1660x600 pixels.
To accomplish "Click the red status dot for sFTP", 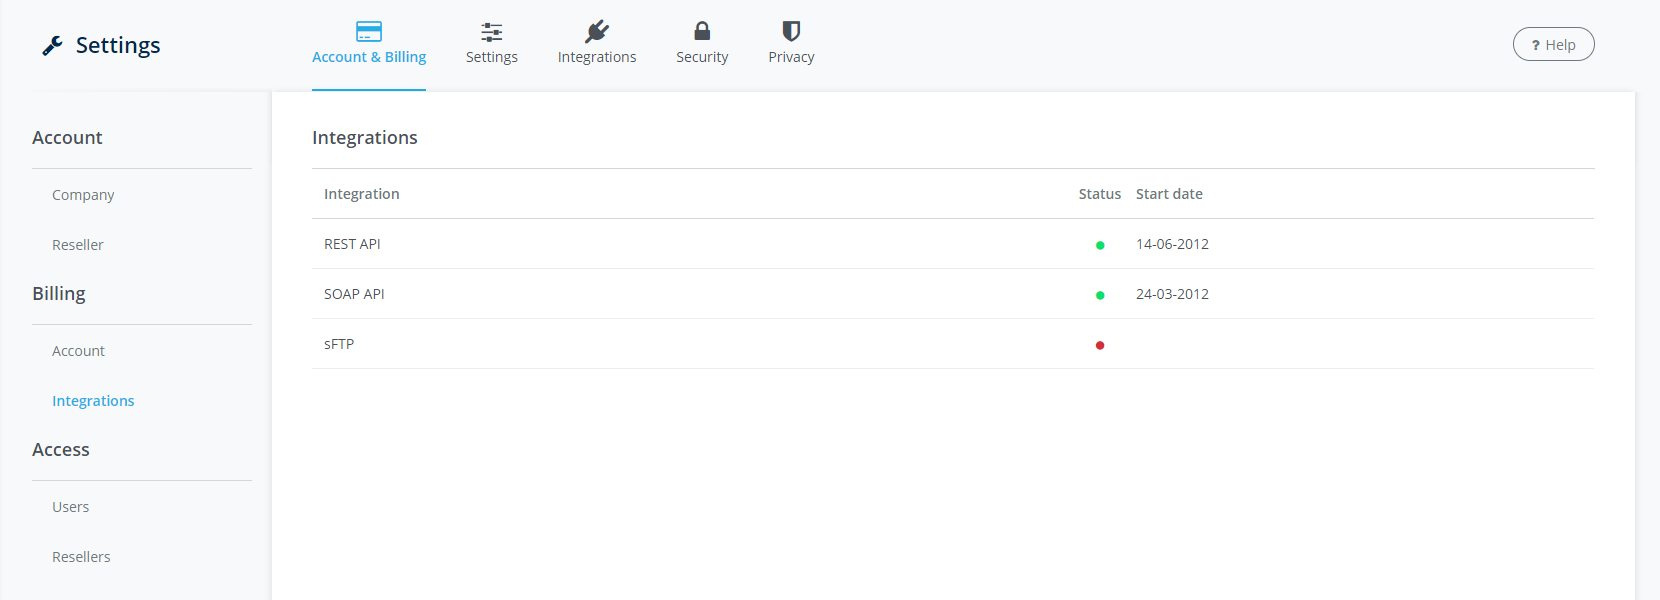I will tap(1100, 345).
